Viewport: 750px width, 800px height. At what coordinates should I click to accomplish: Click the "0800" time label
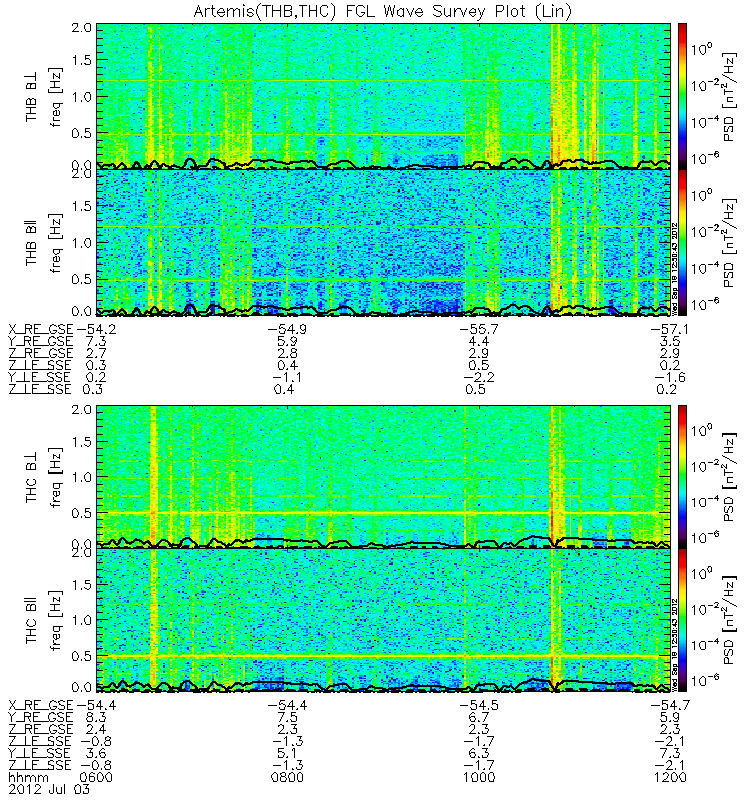click(287, 778)
